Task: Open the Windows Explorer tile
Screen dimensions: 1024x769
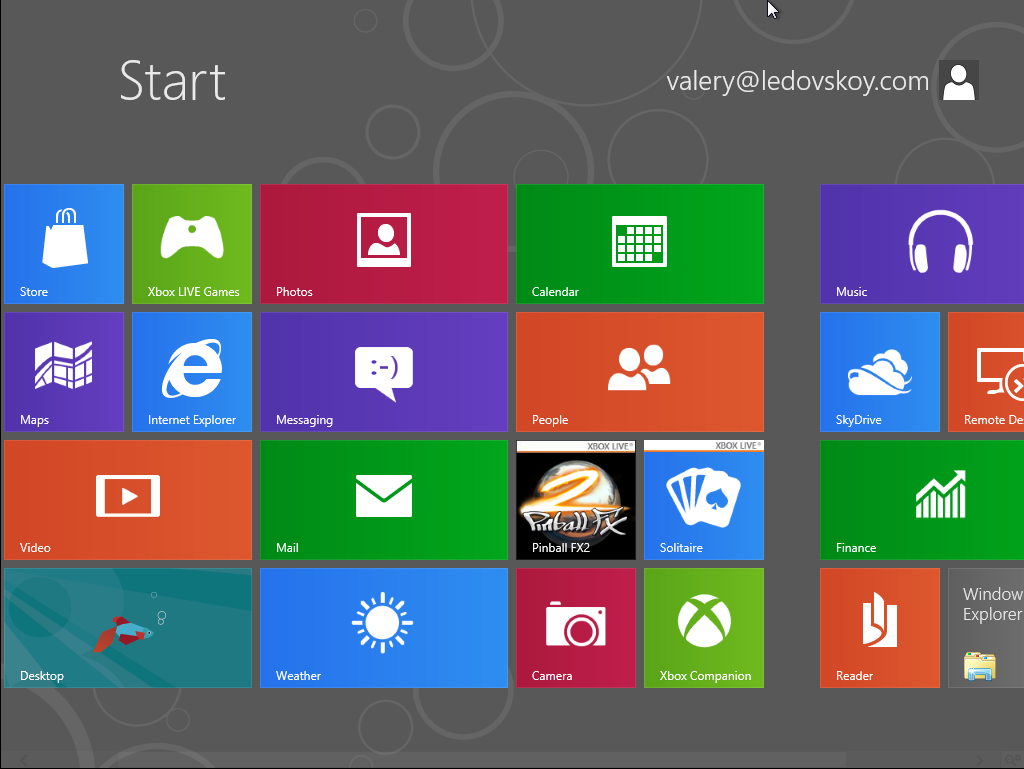Action: [x=986, y=627]
